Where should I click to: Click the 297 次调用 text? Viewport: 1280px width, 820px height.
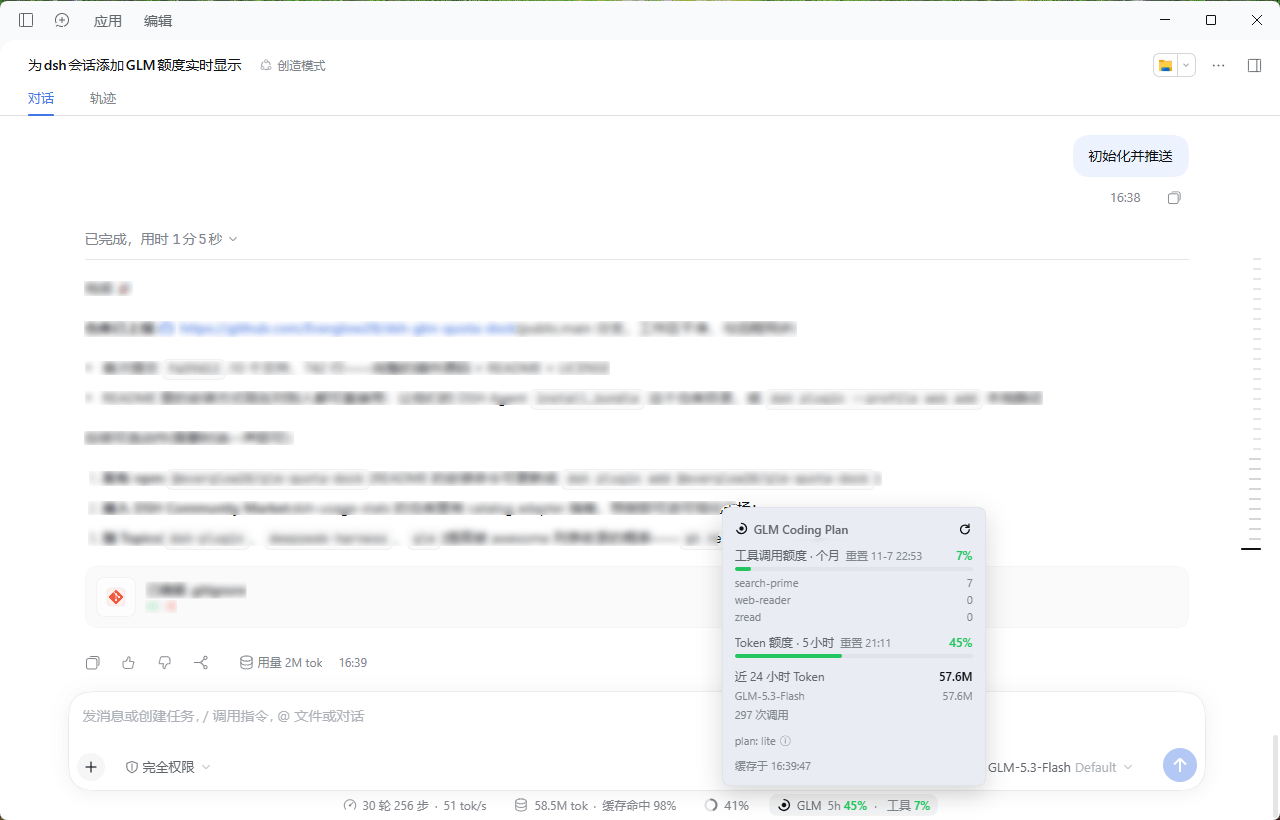[762, 715]
